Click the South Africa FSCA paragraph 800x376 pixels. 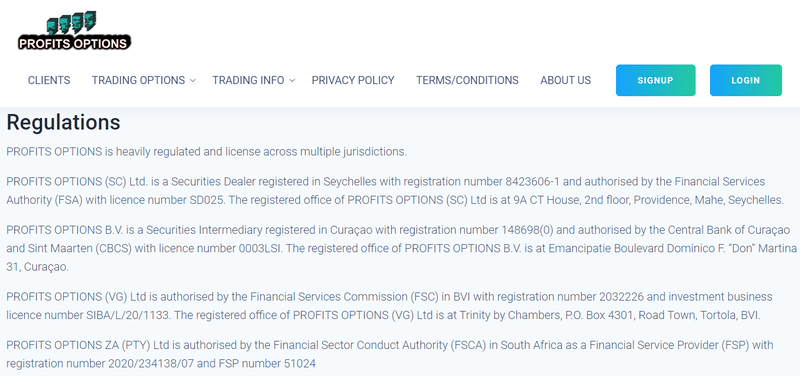(x=390, y=355)
